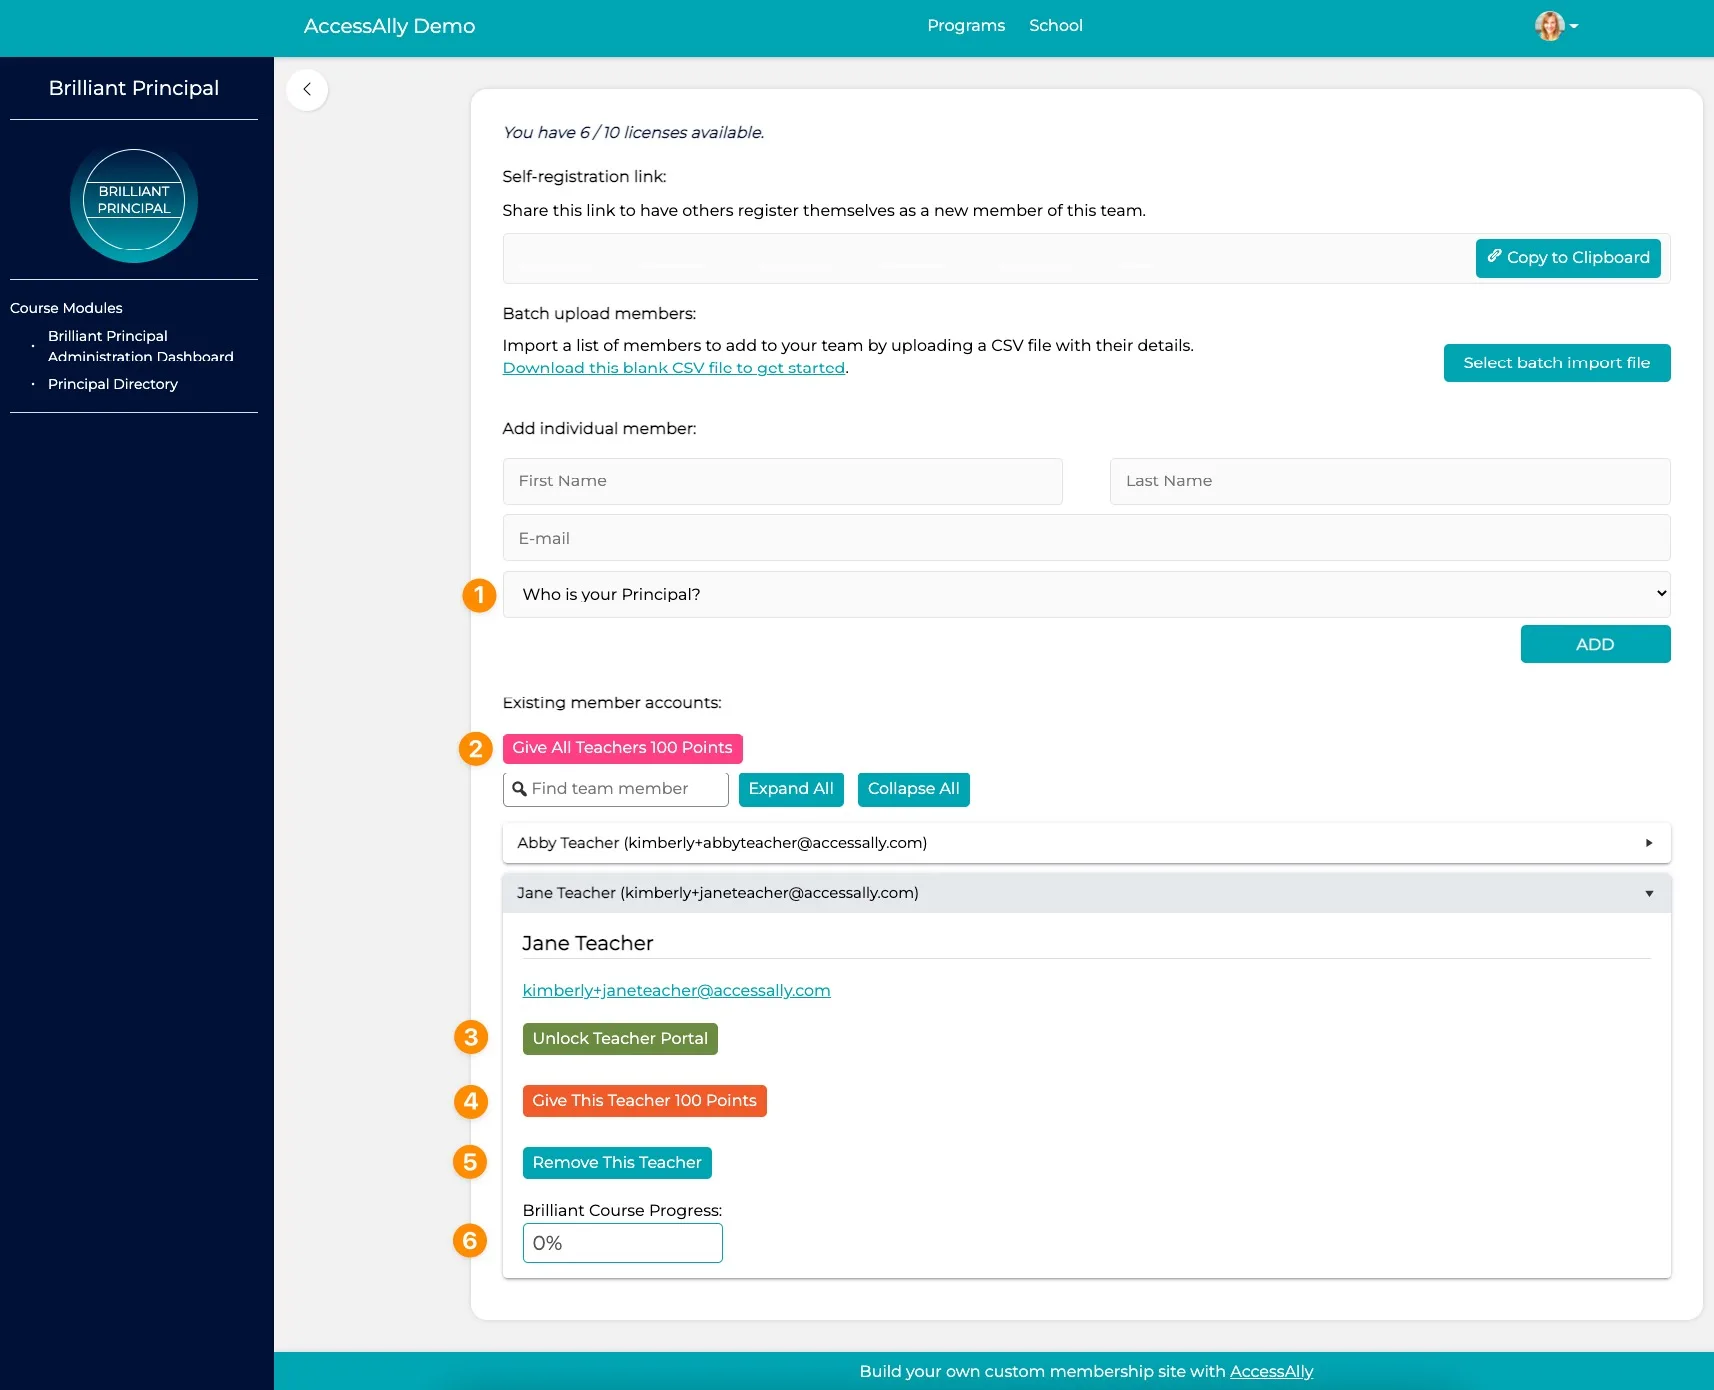This screenshot has height=1390, width=1714.
Task: Click the sidebar collapse back arrow
Action: pyautogui.click(x=307, y=89)
